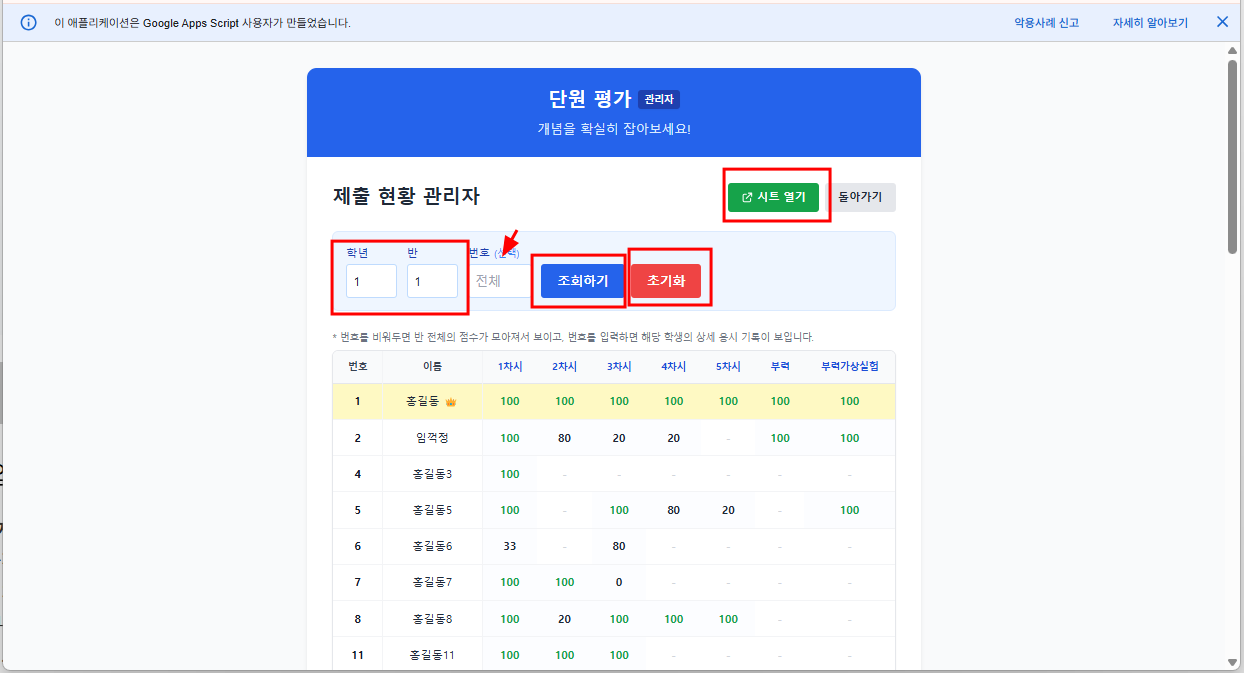Select the name 홍길동3

tap(432, 474)
